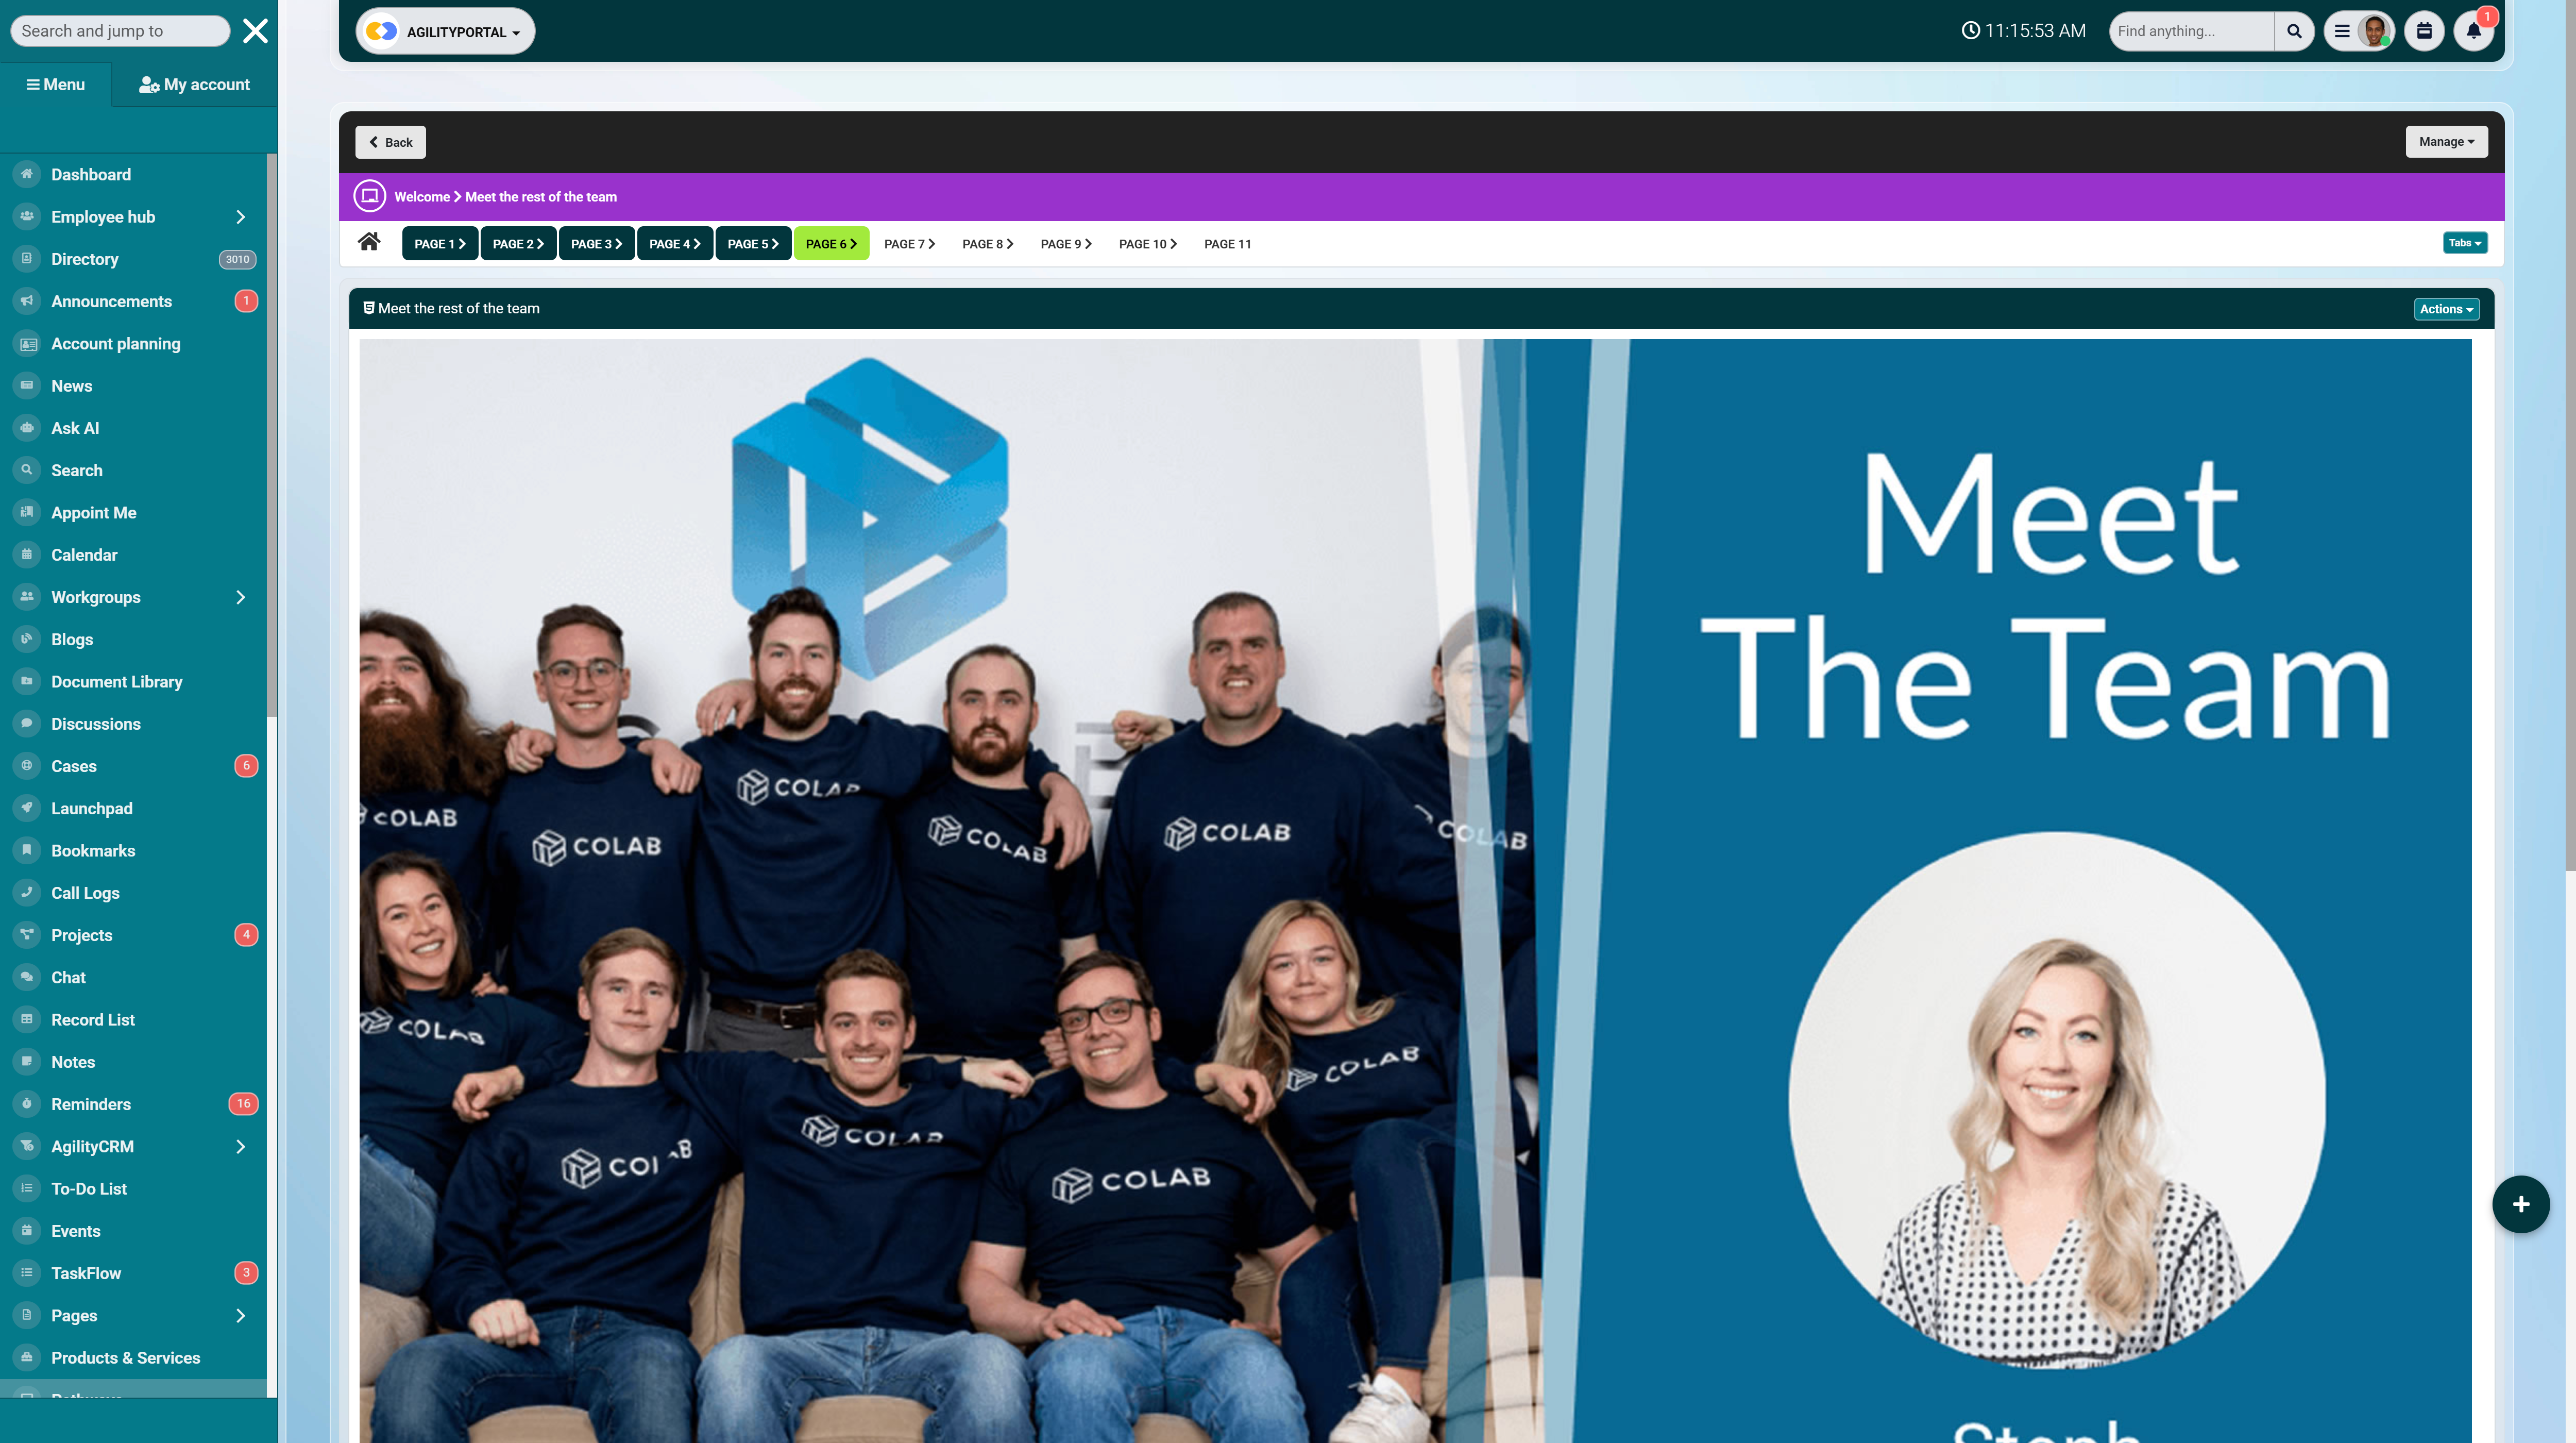The image size is (2576, 1443).
Task: Open Ask AI from sidebar
Action: [75, 428]
